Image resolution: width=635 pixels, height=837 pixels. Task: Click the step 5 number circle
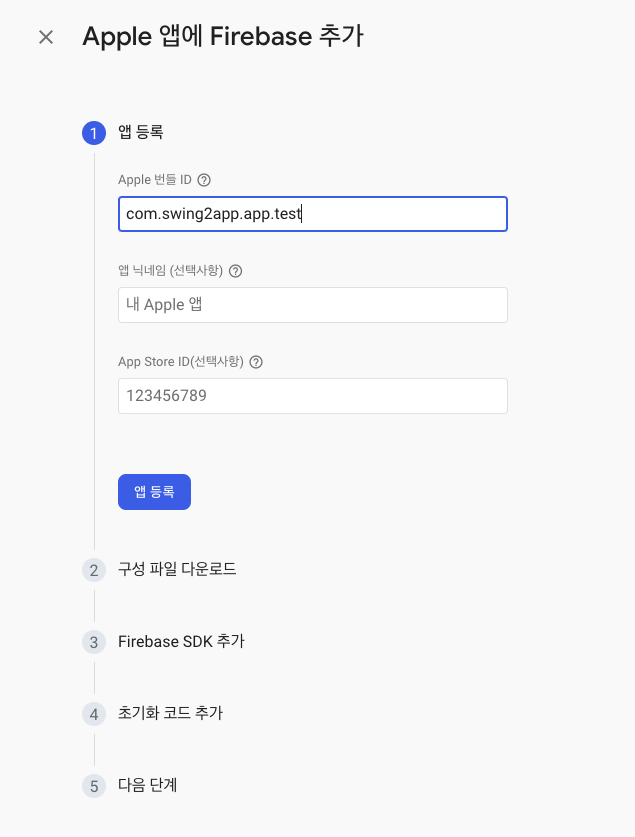tap(94, 786)
